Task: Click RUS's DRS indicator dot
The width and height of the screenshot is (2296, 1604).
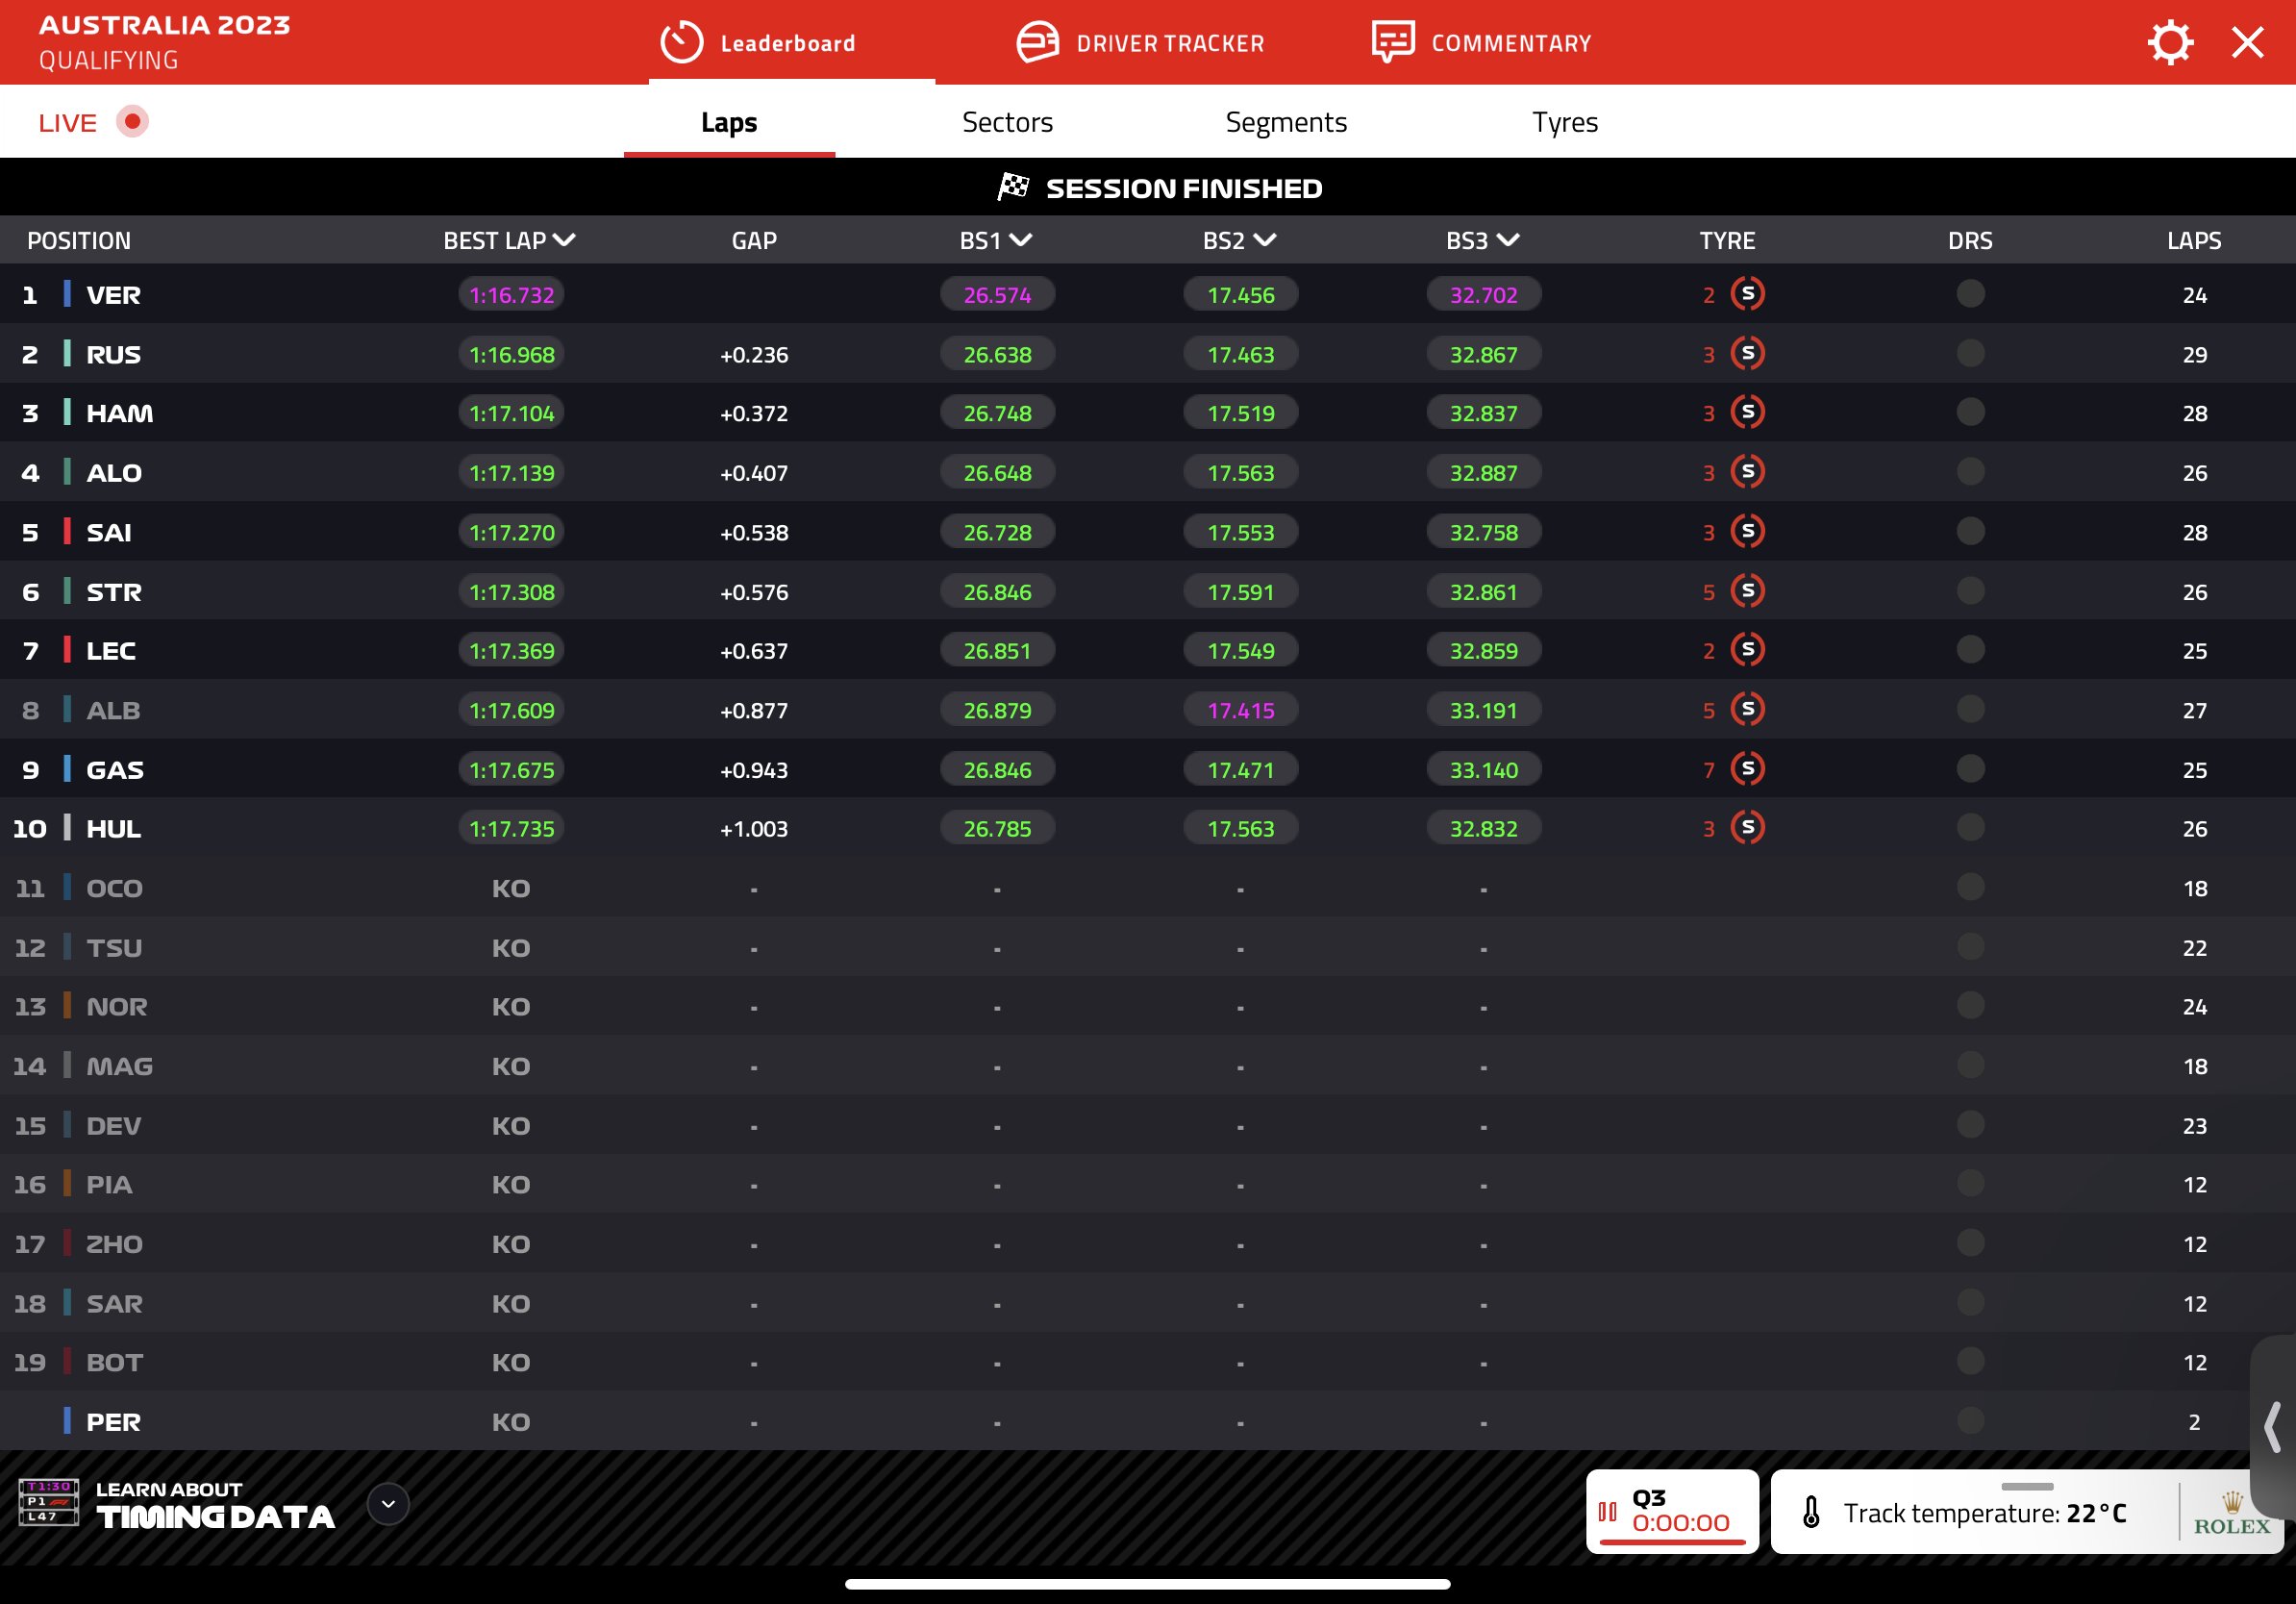Action: (x=1970, y=353)
